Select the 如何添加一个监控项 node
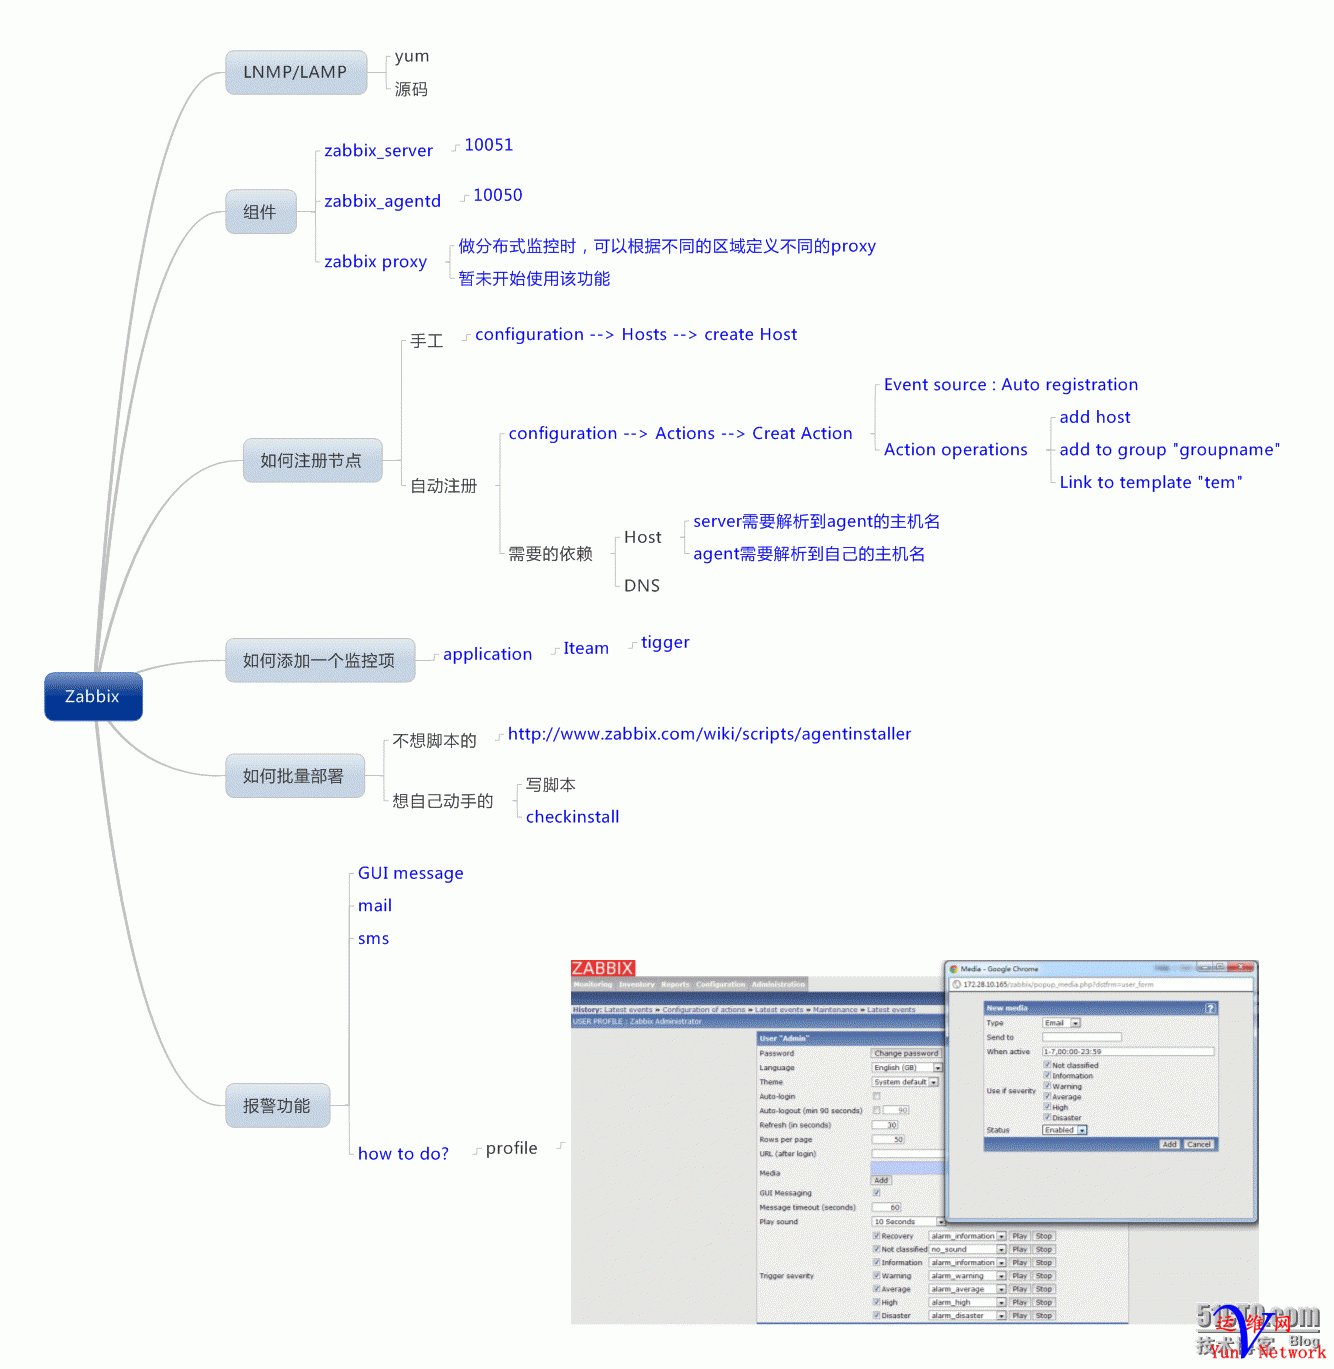This screenshot has height=1369, width=1334. [320, 660]
